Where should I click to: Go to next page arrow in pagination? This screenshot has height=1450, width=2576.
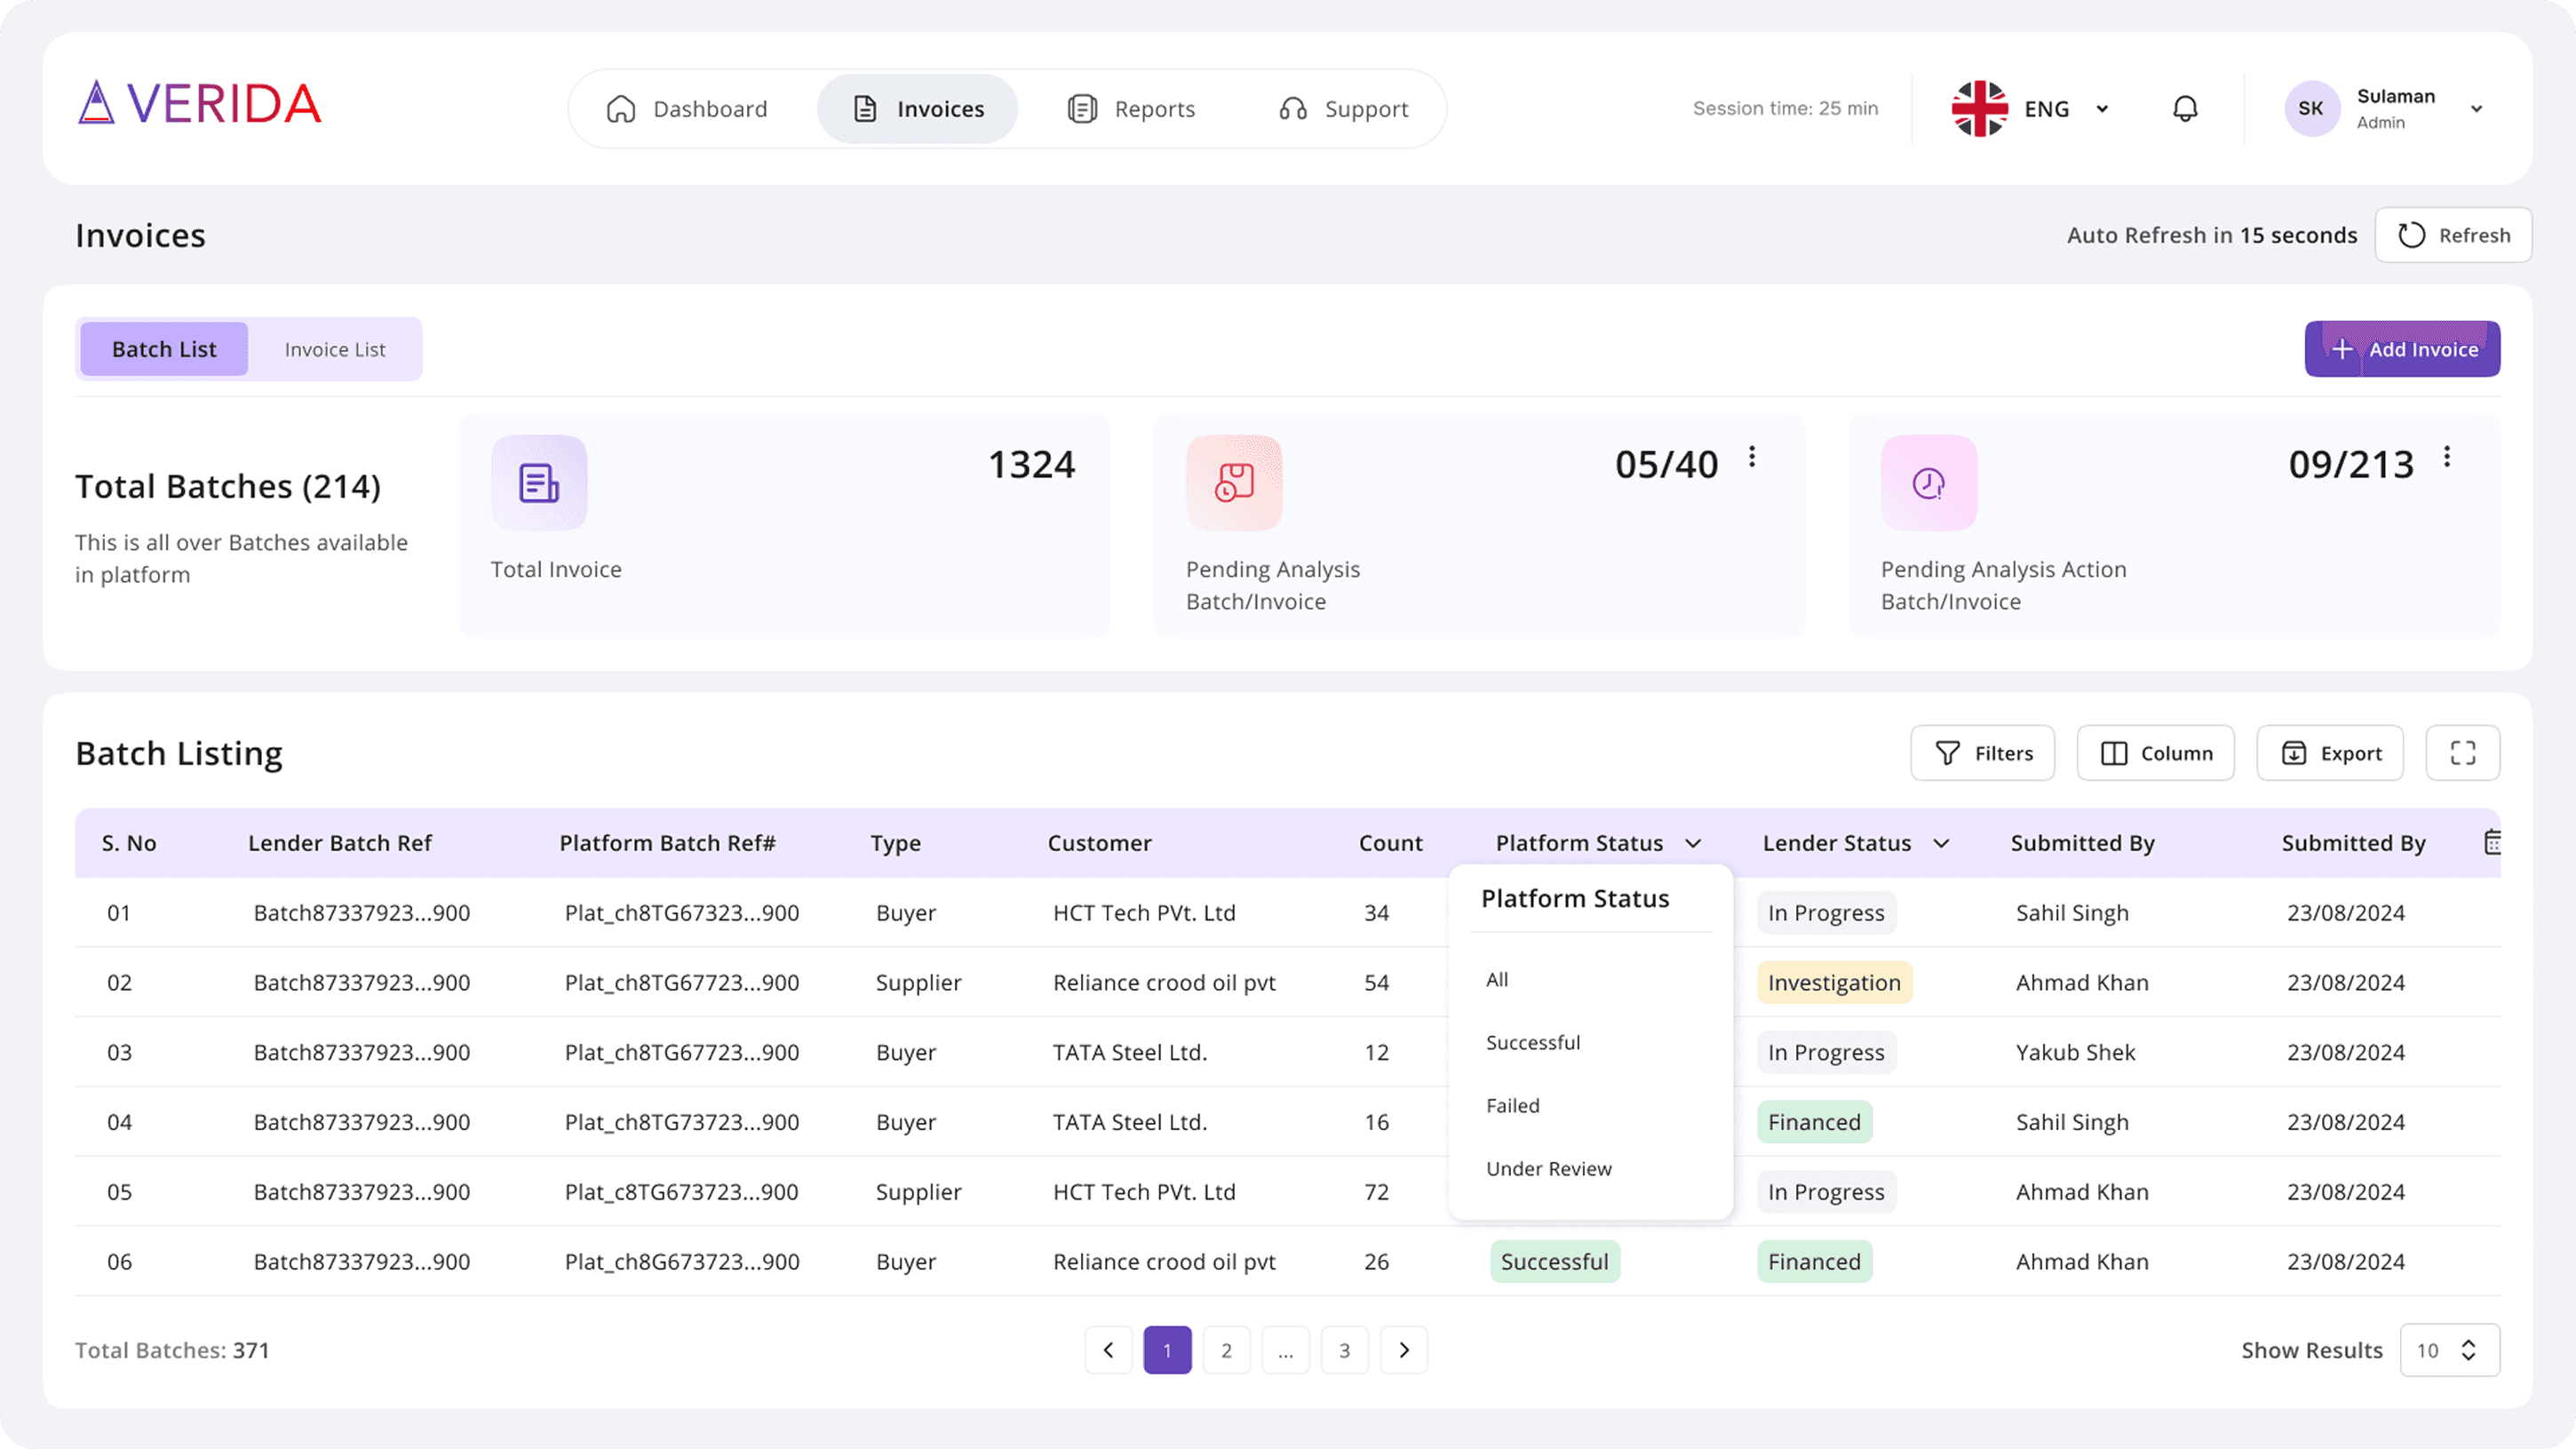click(x=1403, y=1350)
